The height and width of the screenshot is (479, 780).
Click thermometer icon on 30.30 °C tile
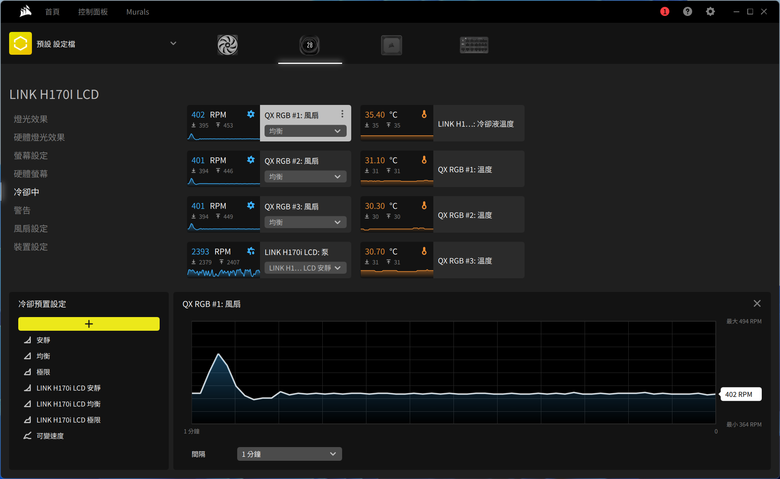point(424,205)
